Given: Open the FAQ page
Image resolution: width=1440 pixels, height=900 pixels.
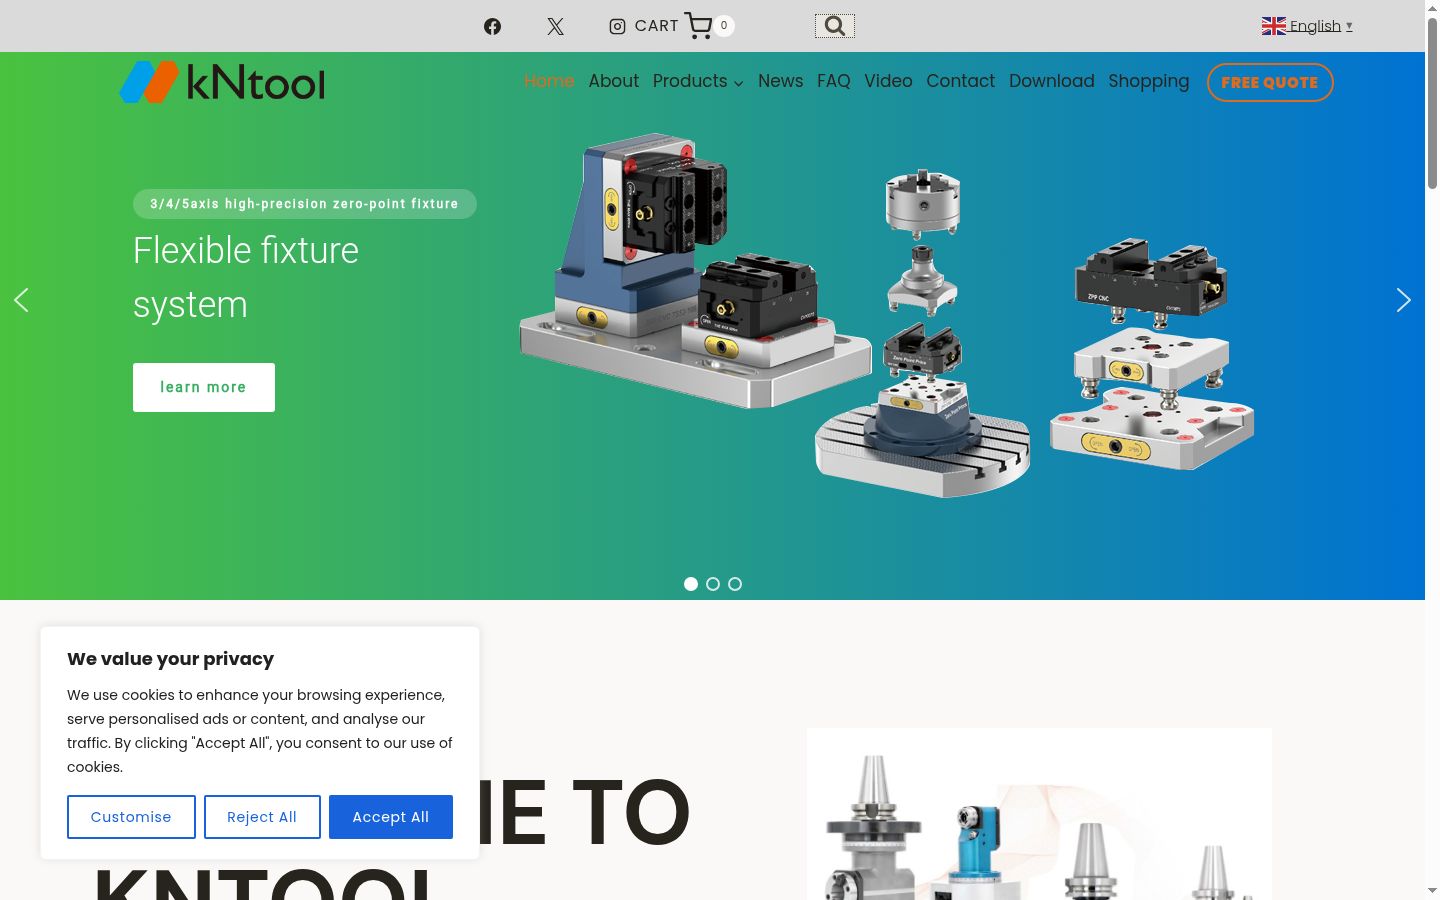Looking at the screenshot, I should 833,81.
